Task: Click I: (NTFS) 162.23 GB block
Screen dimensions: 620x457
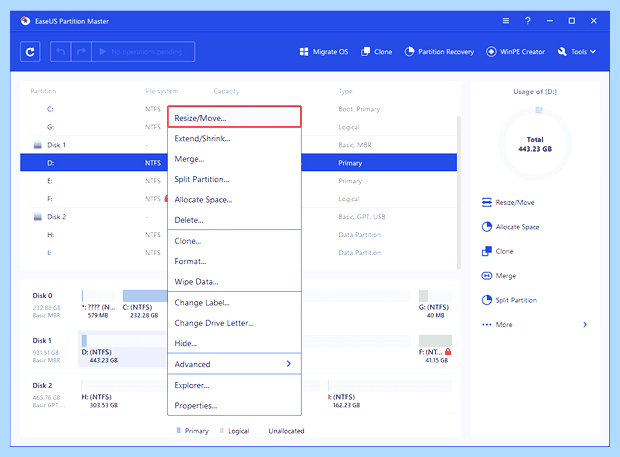Action: [x=389, y=394]
